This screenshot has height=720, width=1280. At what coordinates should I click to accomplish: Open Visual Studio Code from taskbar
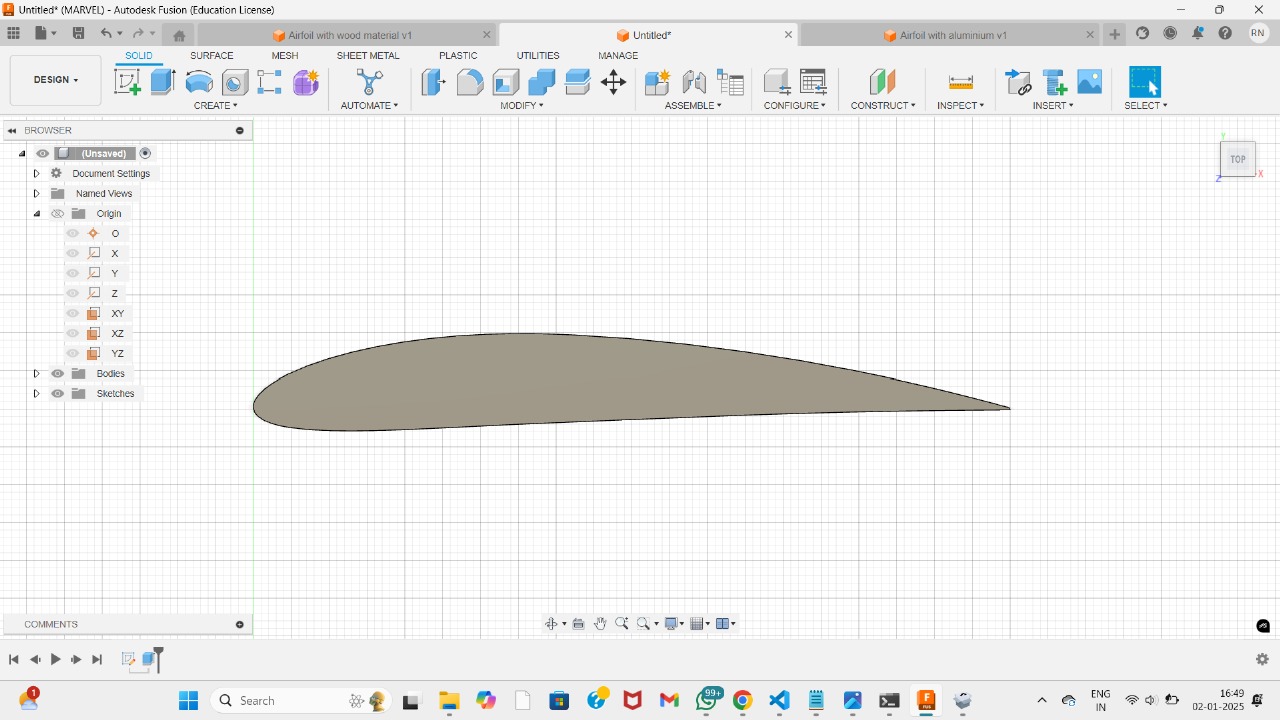(779, 701)
